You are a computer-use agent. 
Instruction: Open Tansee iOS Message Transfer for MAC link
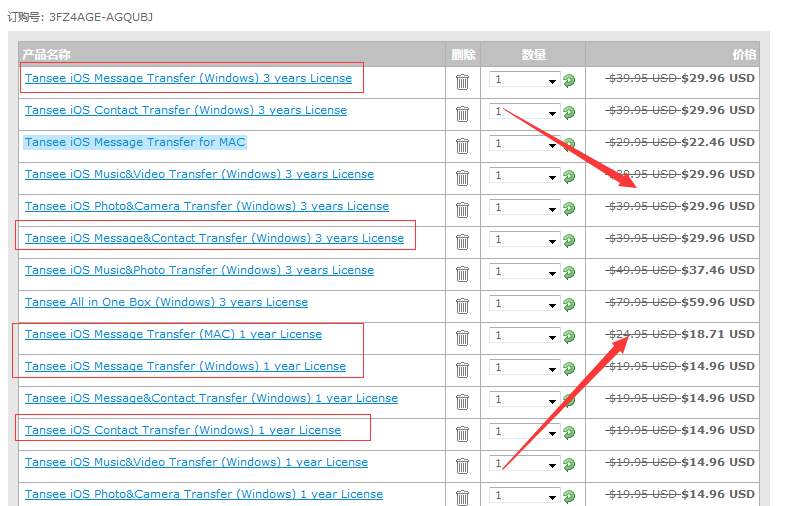click(135, 142)
